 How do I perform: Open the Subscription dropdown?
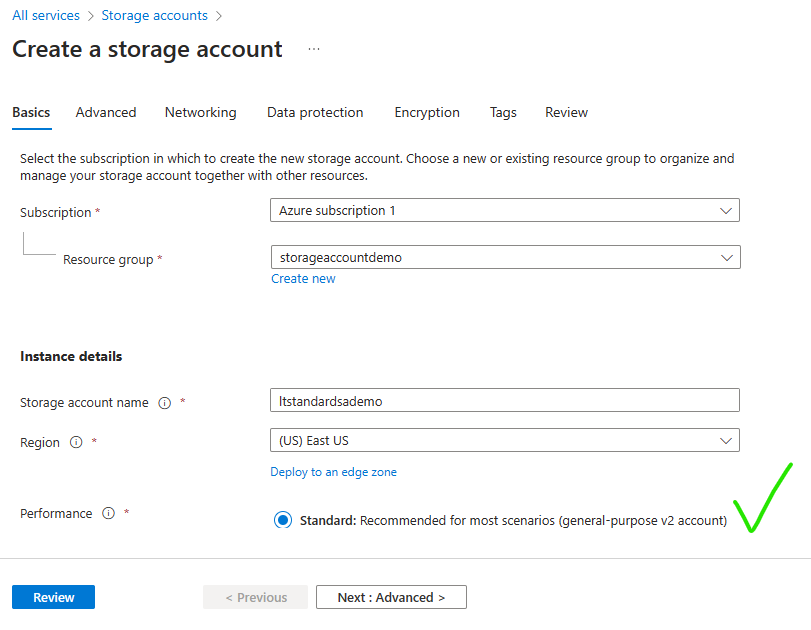pyautogui.click(x=505, y=211)
